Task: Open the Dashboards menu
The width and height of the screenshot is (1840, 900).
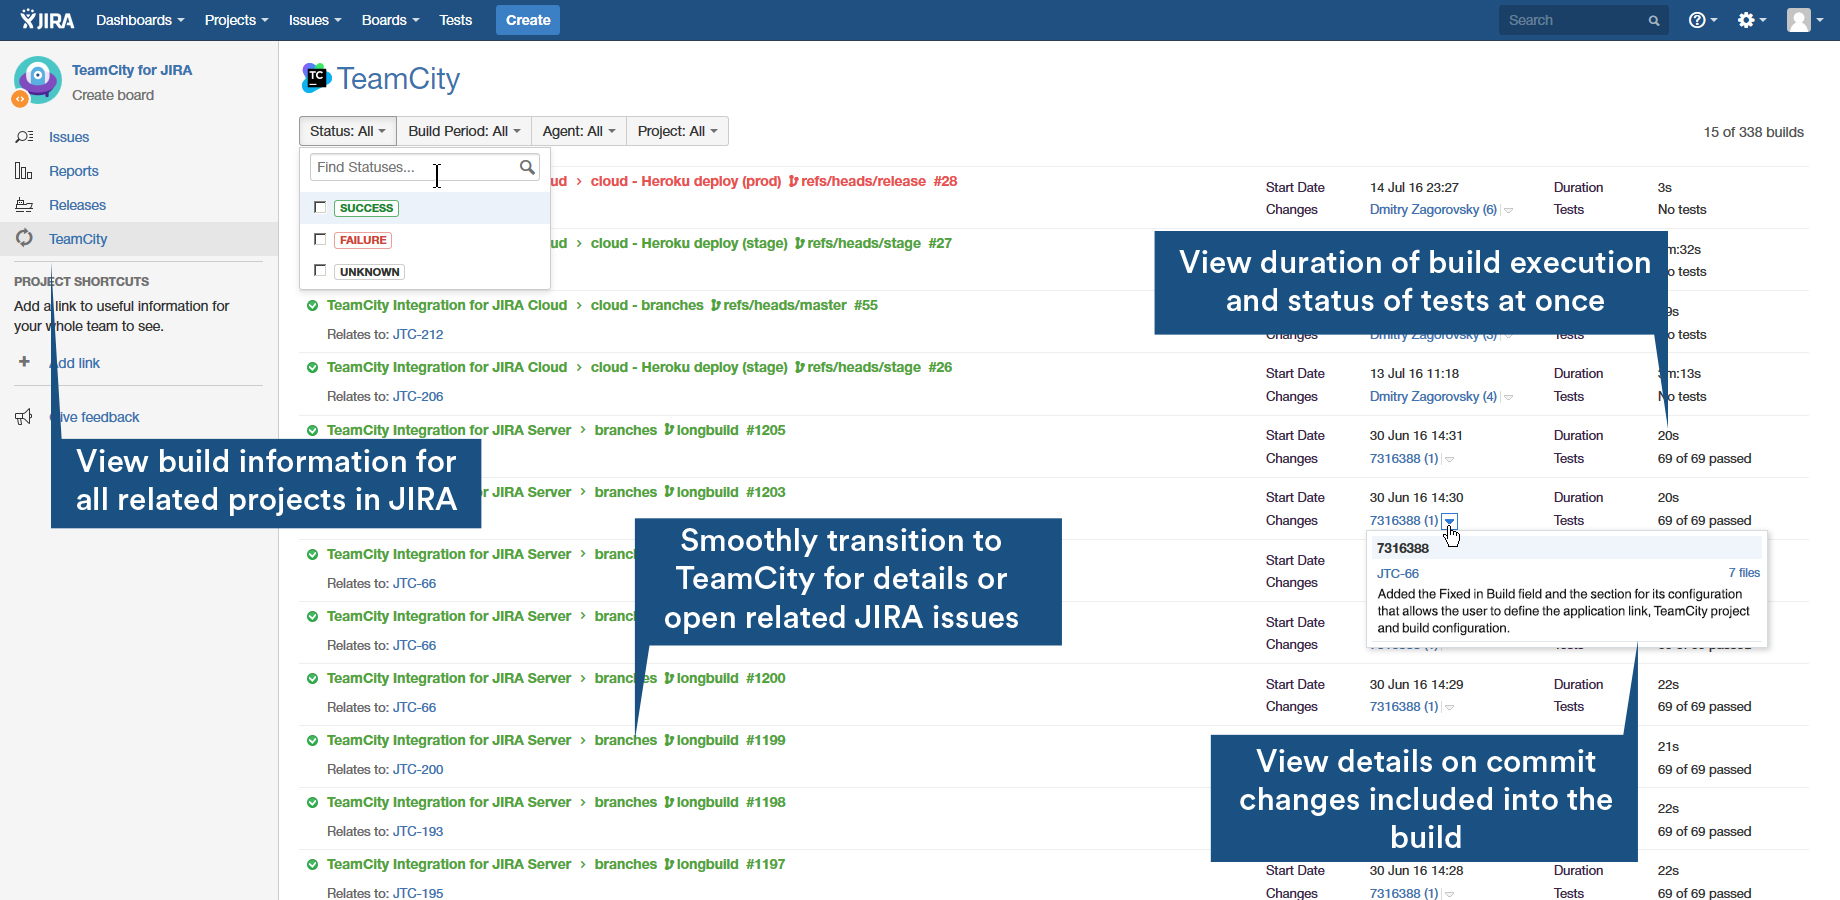Action: pos(140,20)
